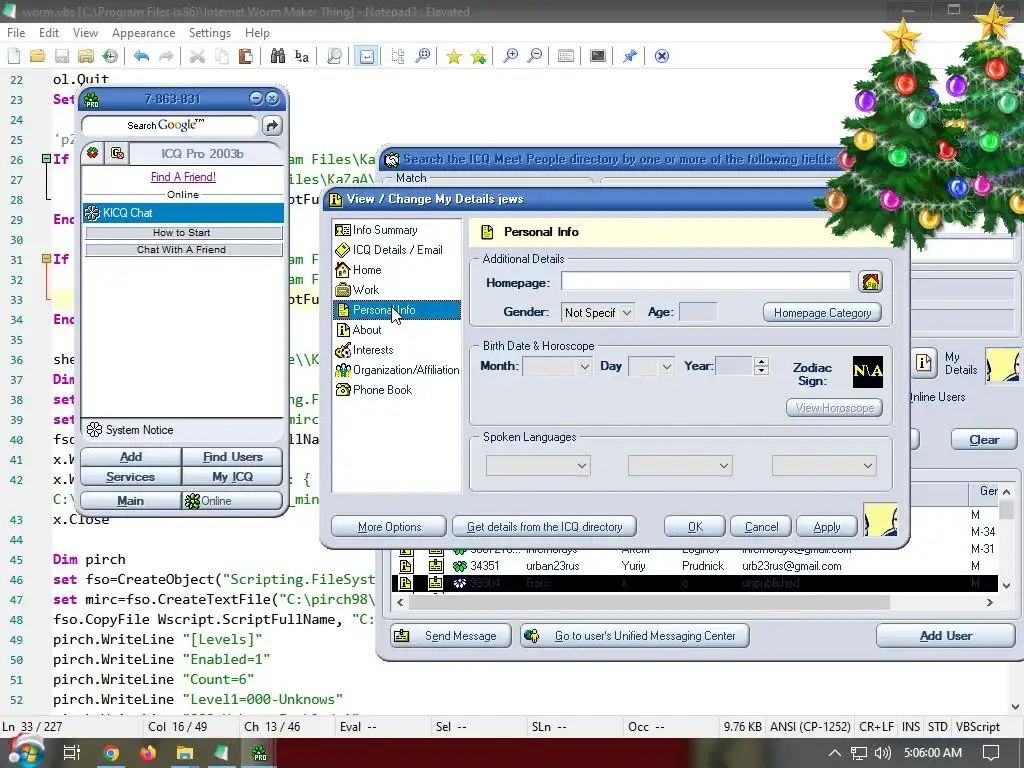The width and height of the screenshot is (1024, 768).
Task: Click Get details from the ICQ directory
Action: coord(544,526)
